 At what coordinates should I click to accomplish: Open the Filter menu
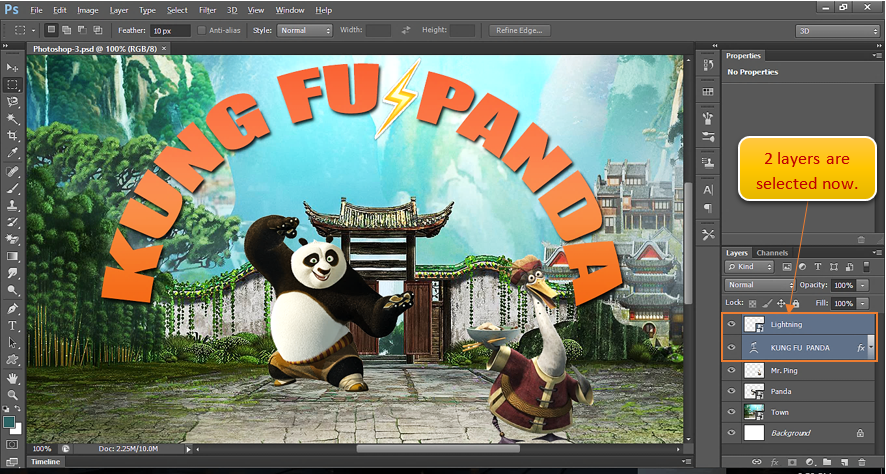(207, 10)
